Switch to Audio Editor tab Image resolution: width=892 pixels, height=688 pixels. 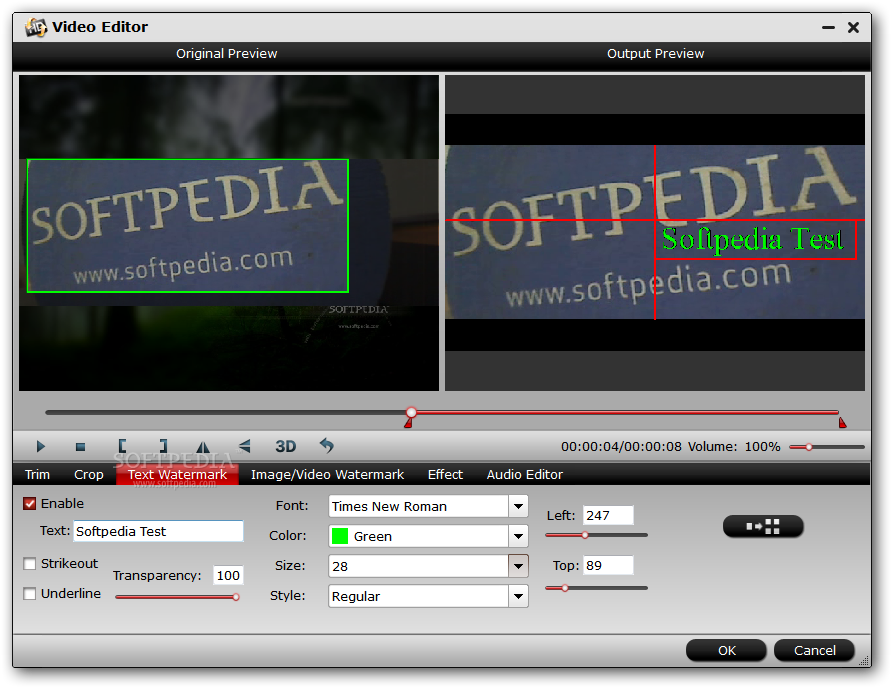tap(525, 475)
